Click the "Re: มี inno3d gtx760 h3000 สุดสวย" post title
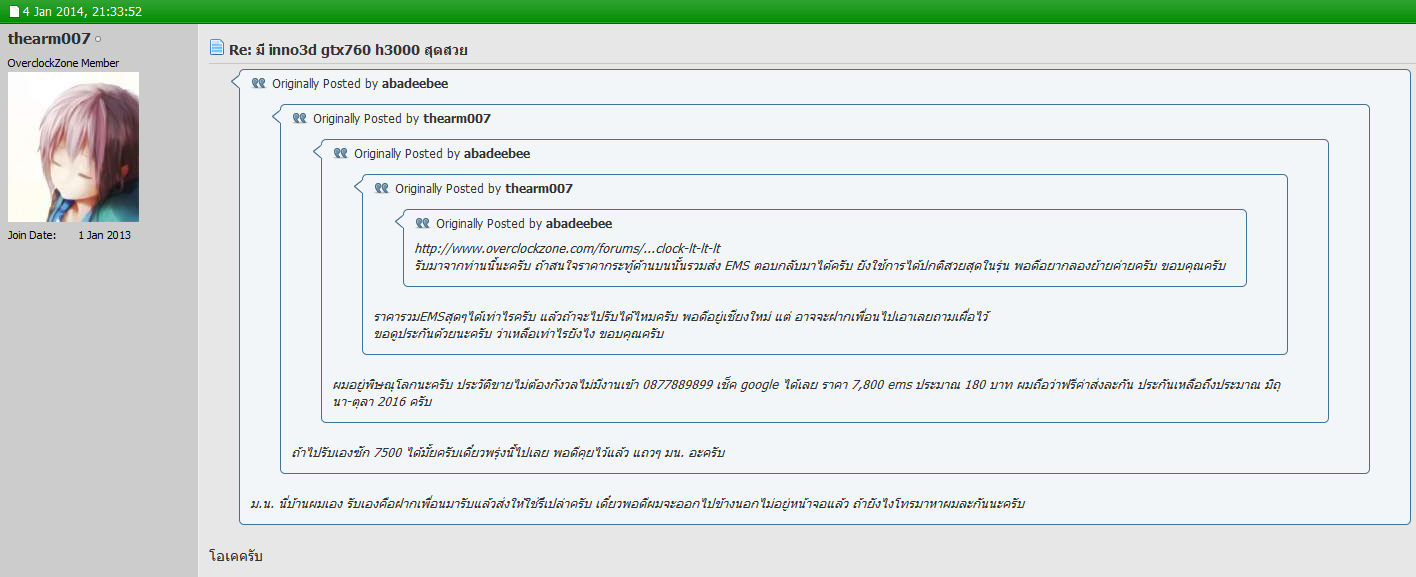1416x577 pixels. pos(348,50)
